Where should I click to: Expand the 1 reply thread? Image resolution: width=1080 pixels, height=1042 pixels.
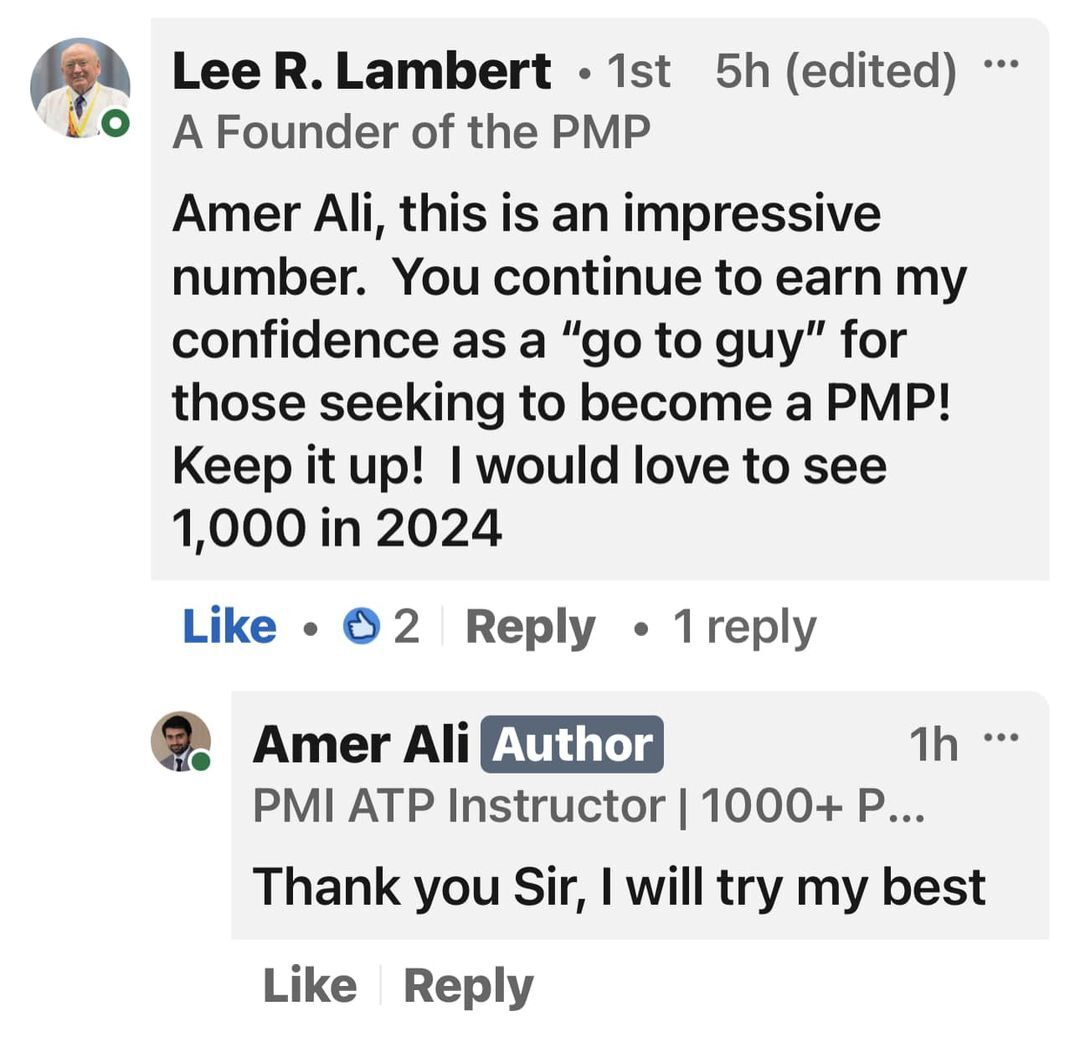pos(744,628)
